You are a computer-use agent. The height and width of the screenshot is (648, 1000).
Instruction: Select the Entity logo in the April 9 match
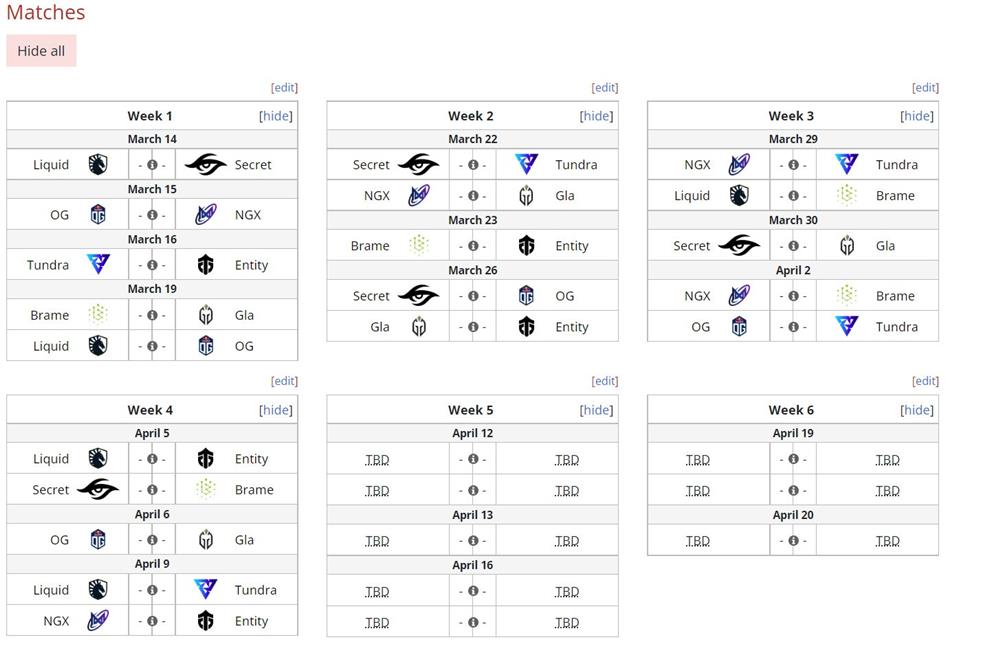pos(205,620)
